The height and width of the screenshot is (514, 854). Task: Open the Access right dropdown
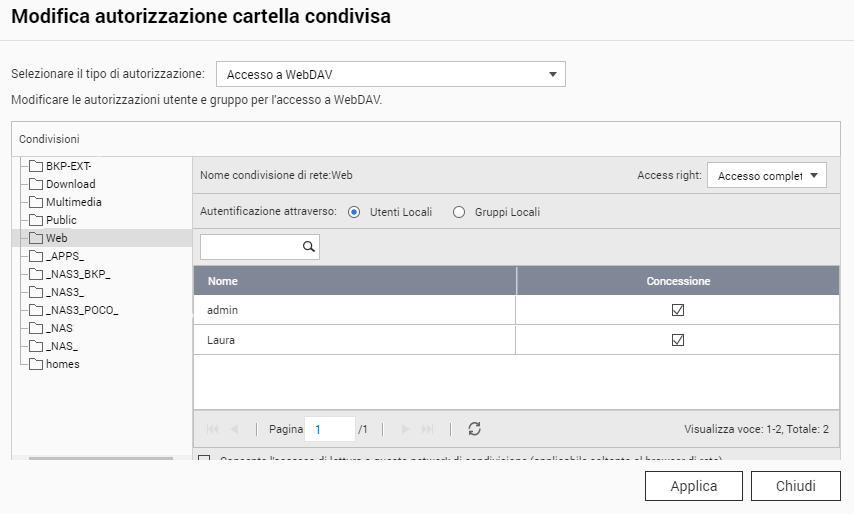click(x=767, y=176)
